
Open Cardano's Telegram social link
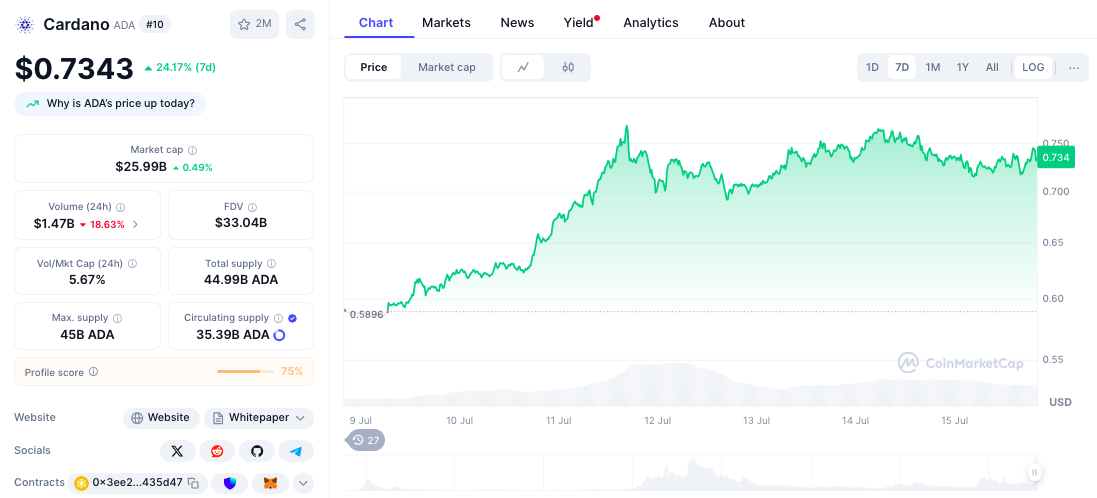(x=296, y=451)
